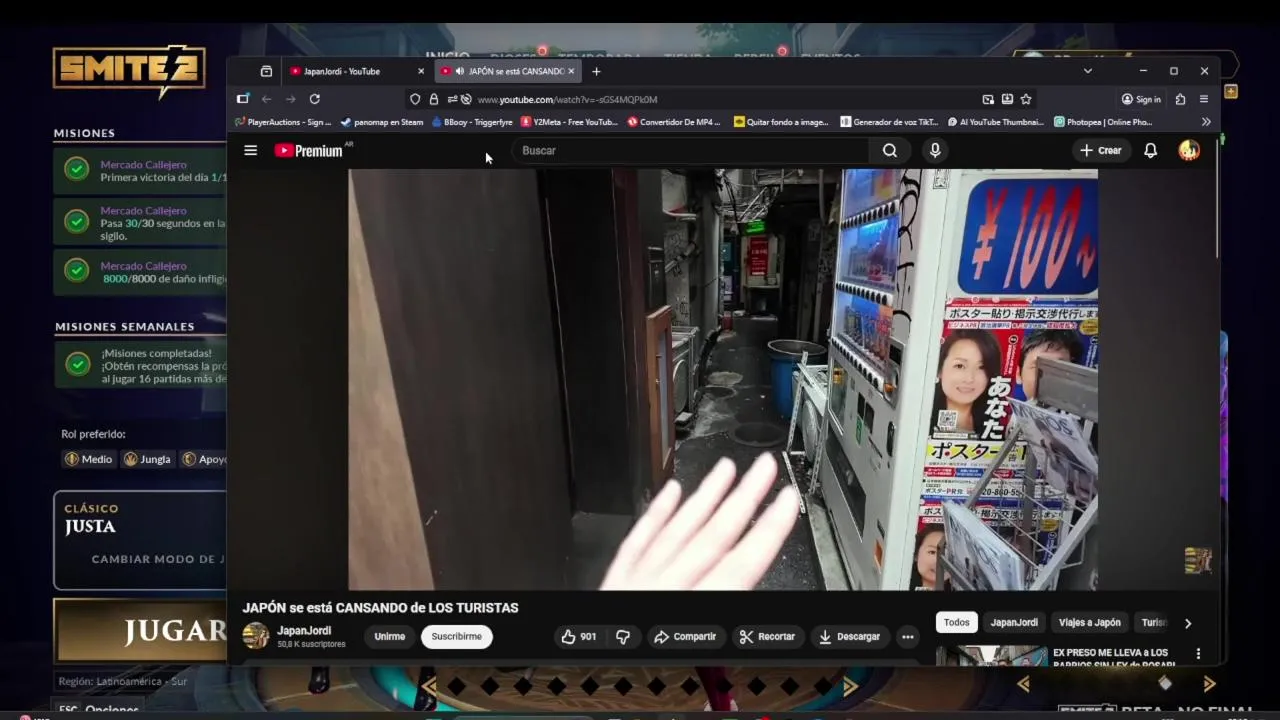Click the left gold arrow of the Smite carousel
Image resolution: width=1280 pixels, height=720 pixels.
point(429,686)
